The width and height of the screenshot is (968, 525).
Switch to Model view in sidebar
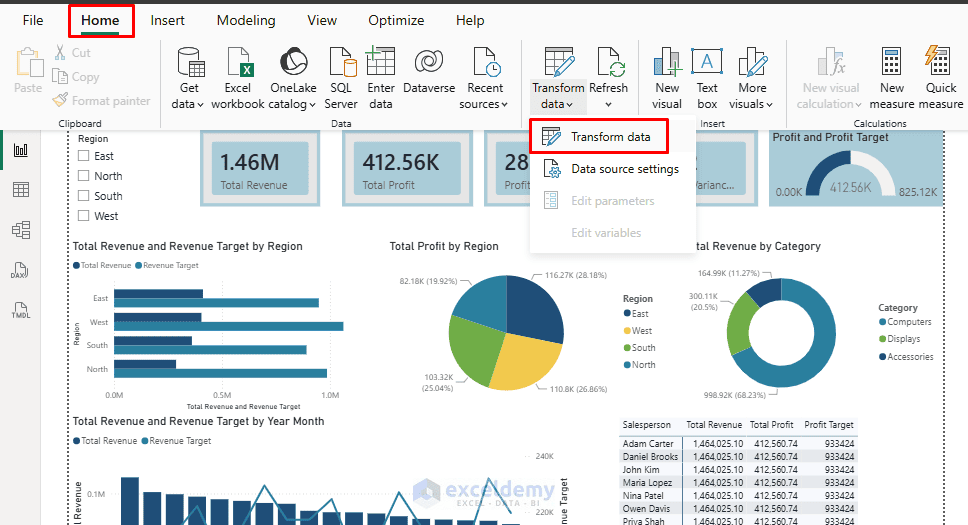click(21, 230)
